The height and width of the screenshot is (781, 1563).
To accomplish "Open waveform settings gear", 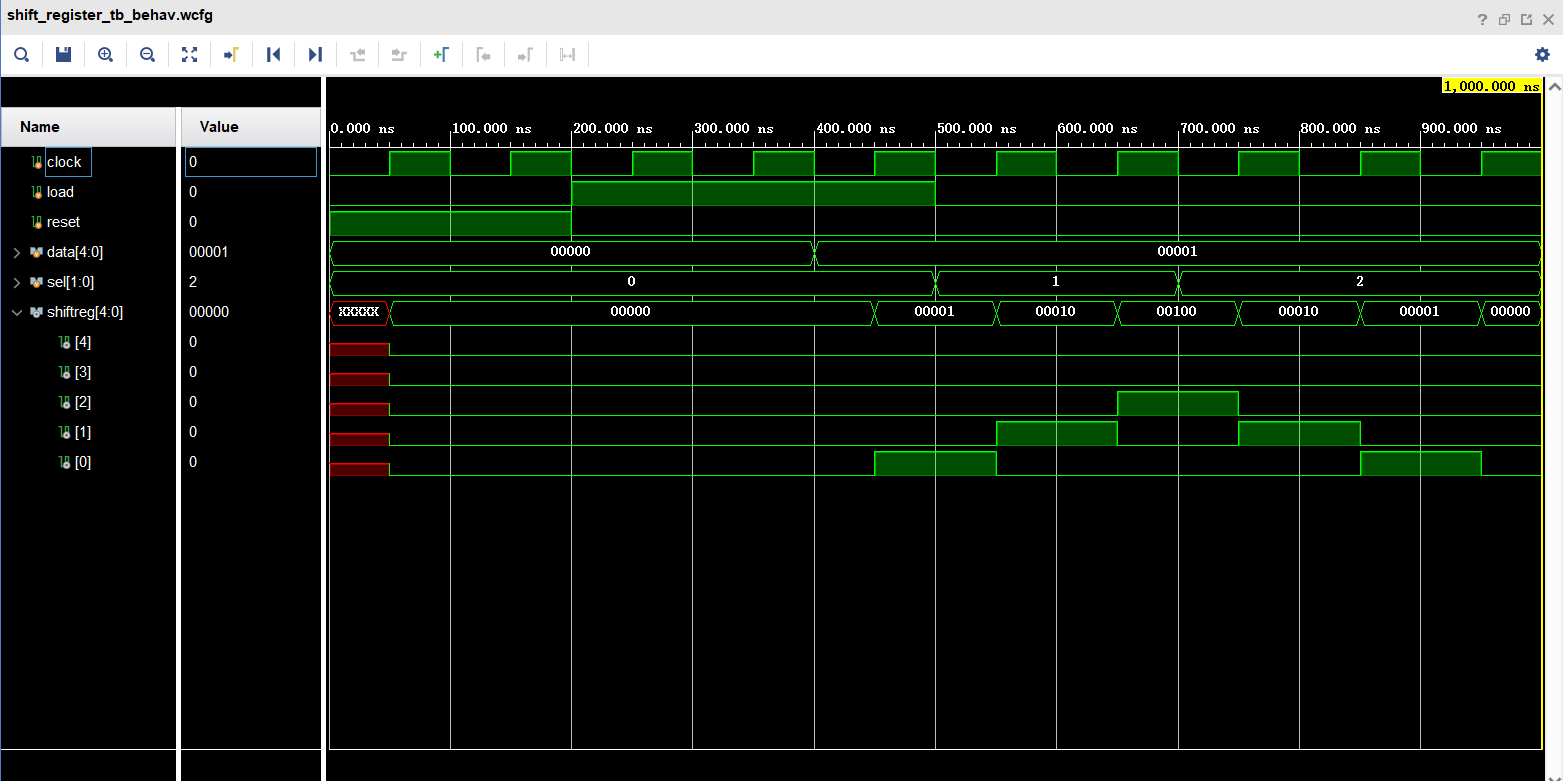I will pyautogui.click(x=1542, y=55).
